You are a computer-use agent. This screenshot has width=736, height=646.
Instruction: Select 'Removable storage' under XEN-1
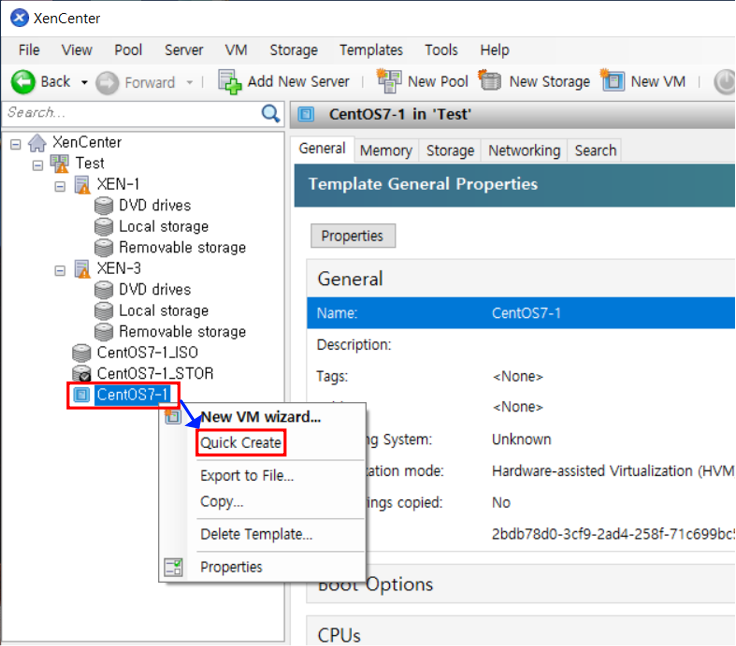[182, 247]
